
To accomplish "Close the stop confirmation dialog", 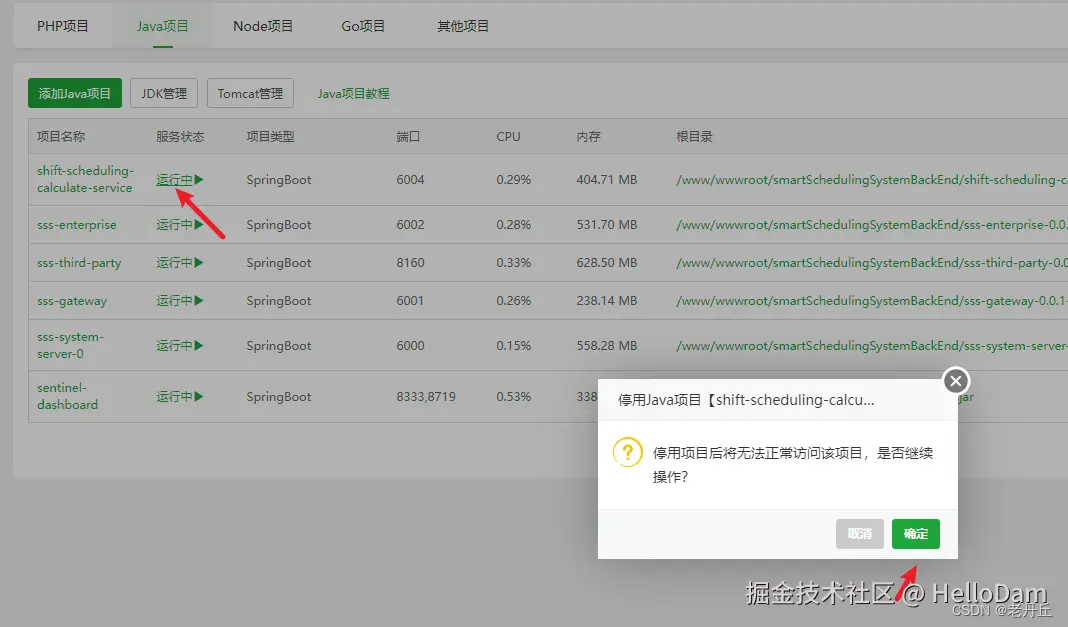I will click(x=955, y=381).
